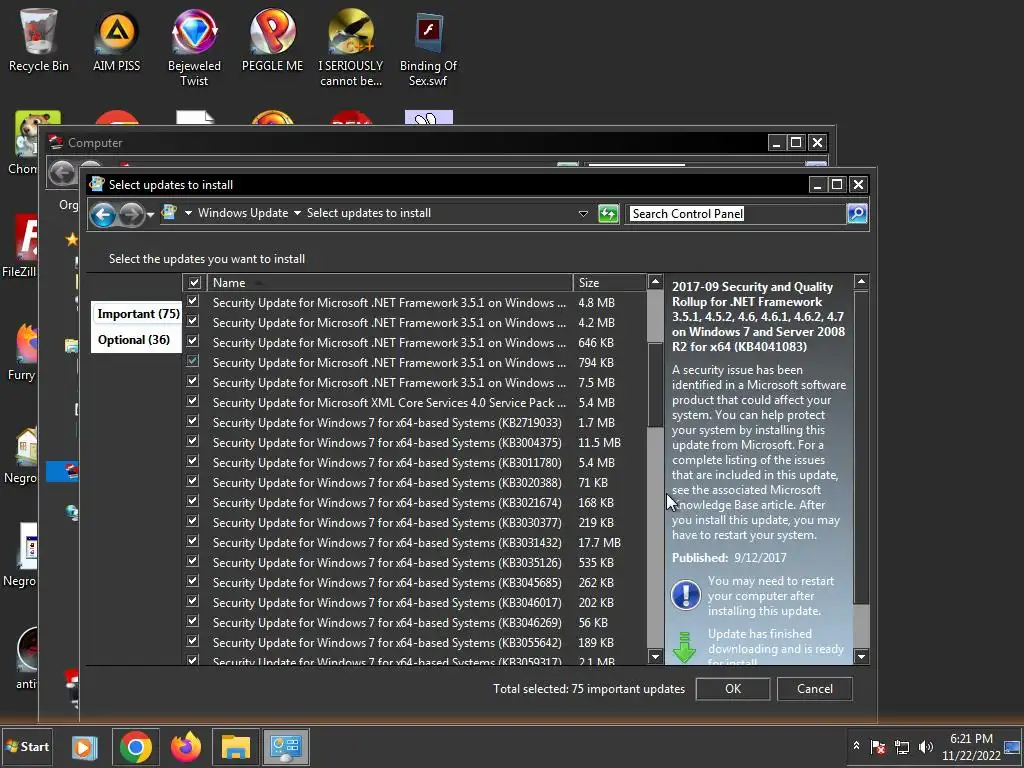Click the blue exclamation restart notice icon
The image size is (1024, 768).
pyautogui.click(x=686, y=595)
